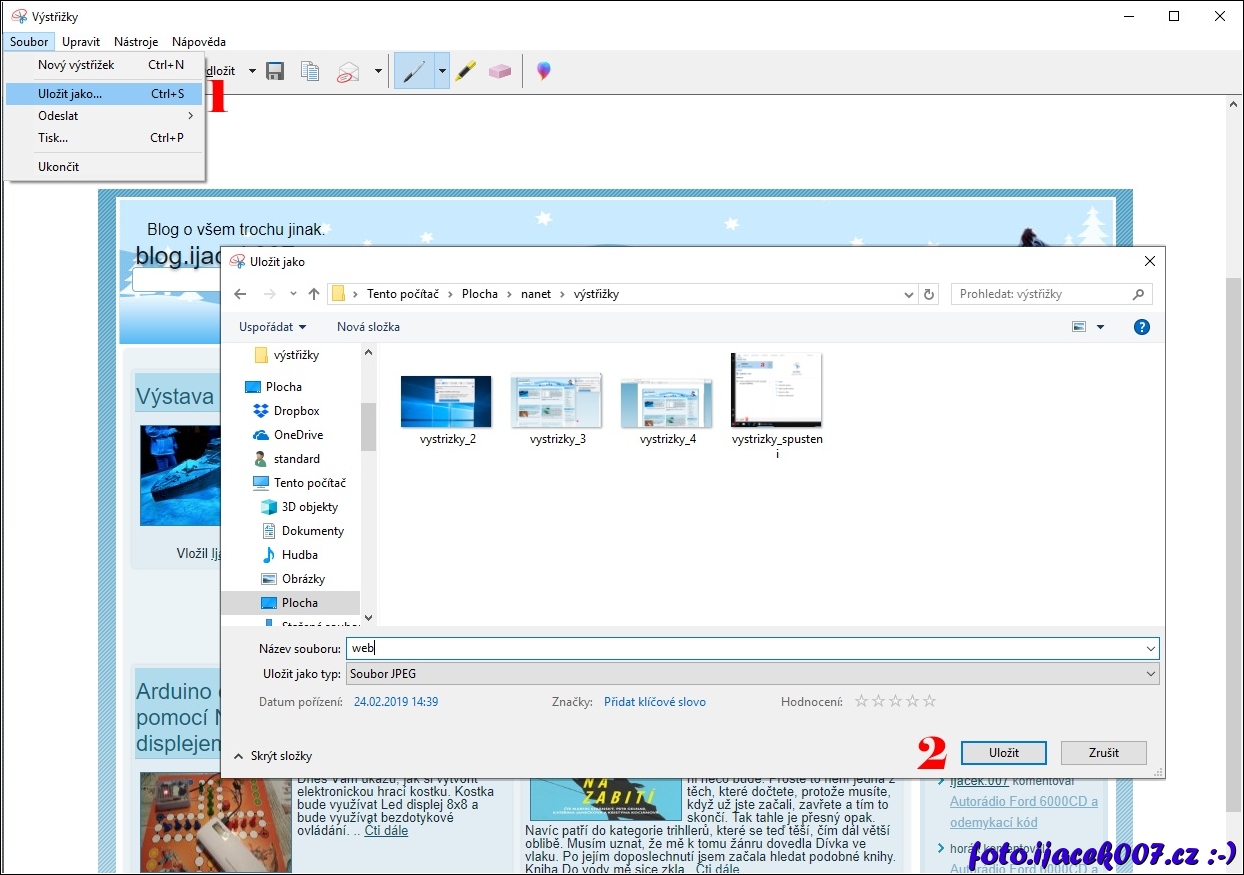This screenshot has width=1244, height=875.
Task: Click the dialog's up-folder arrow
Action: [314, 294]
